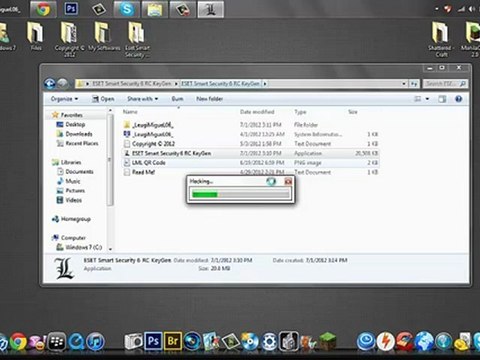
Task: Sort by the Name column header
Action: point(130,112)
